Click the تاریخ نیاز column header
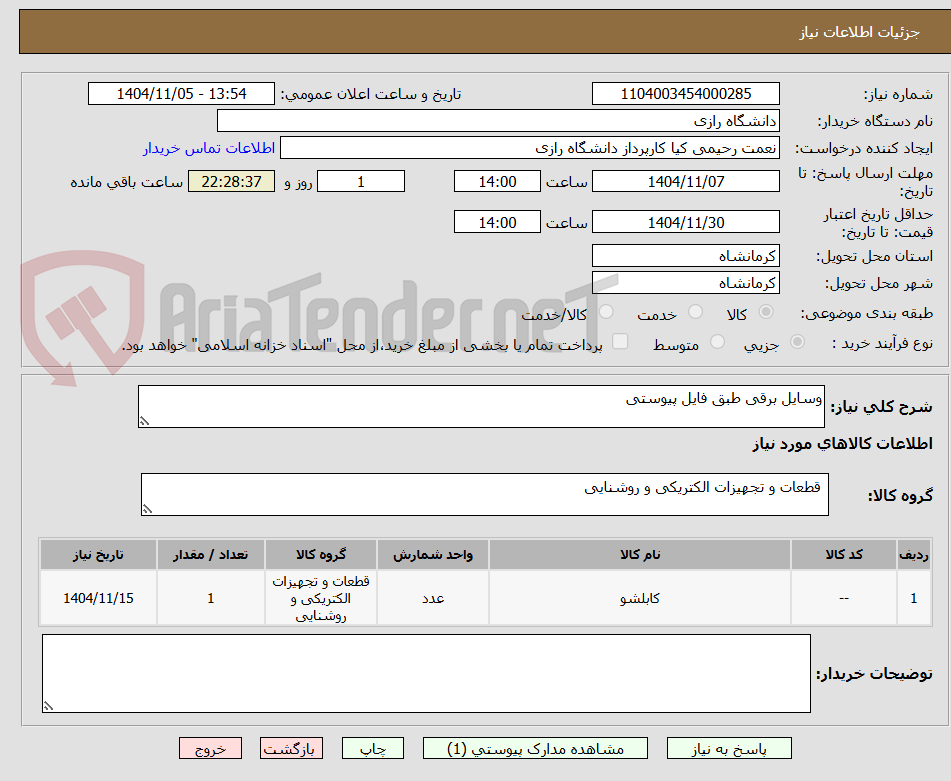The width and height of the screenshot is (951, 781). pyautogui.click(x=98, y=555)
